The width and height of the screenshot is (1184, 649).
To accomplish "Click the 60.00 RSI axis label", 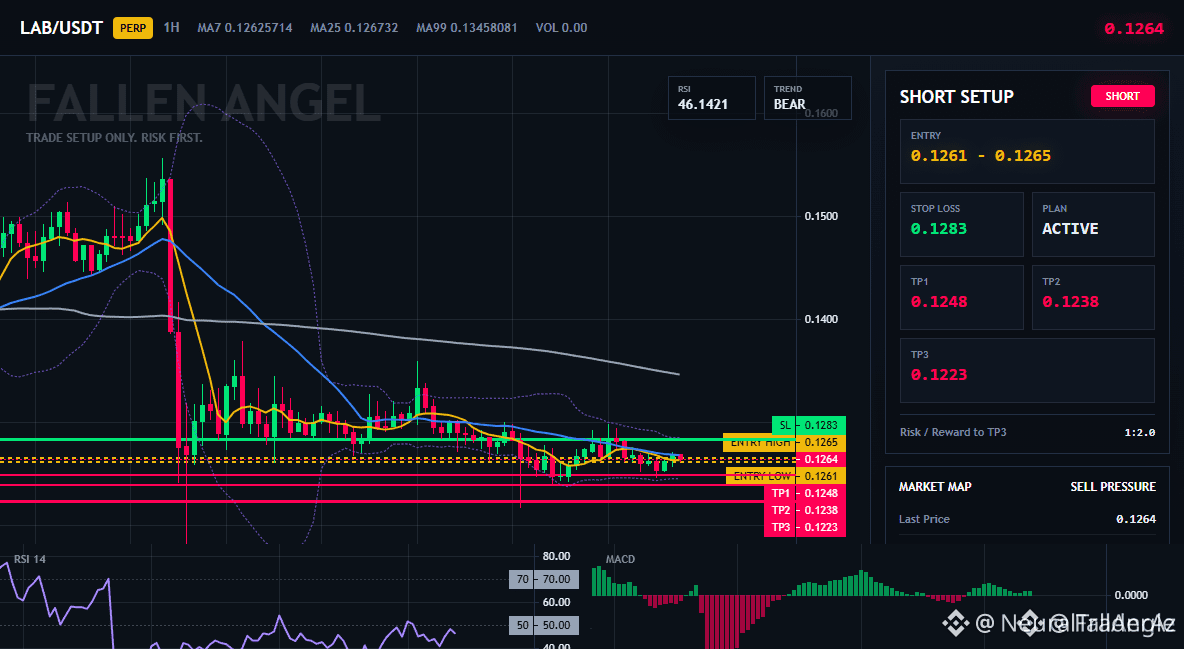I will coord(557,602).
